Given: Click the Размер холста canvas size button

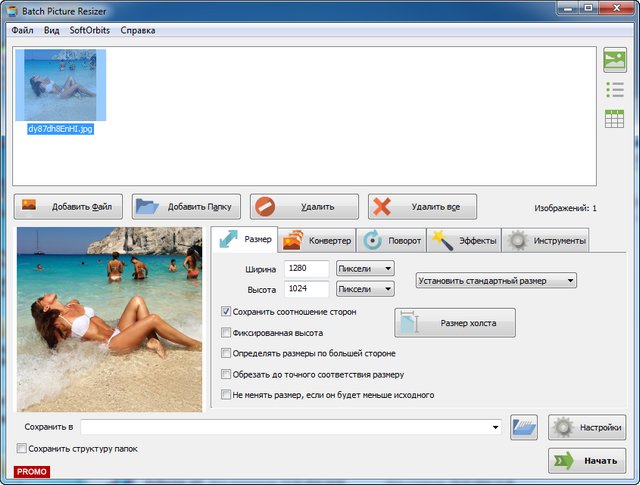Looking at the screenshot, I should [455, 323].
